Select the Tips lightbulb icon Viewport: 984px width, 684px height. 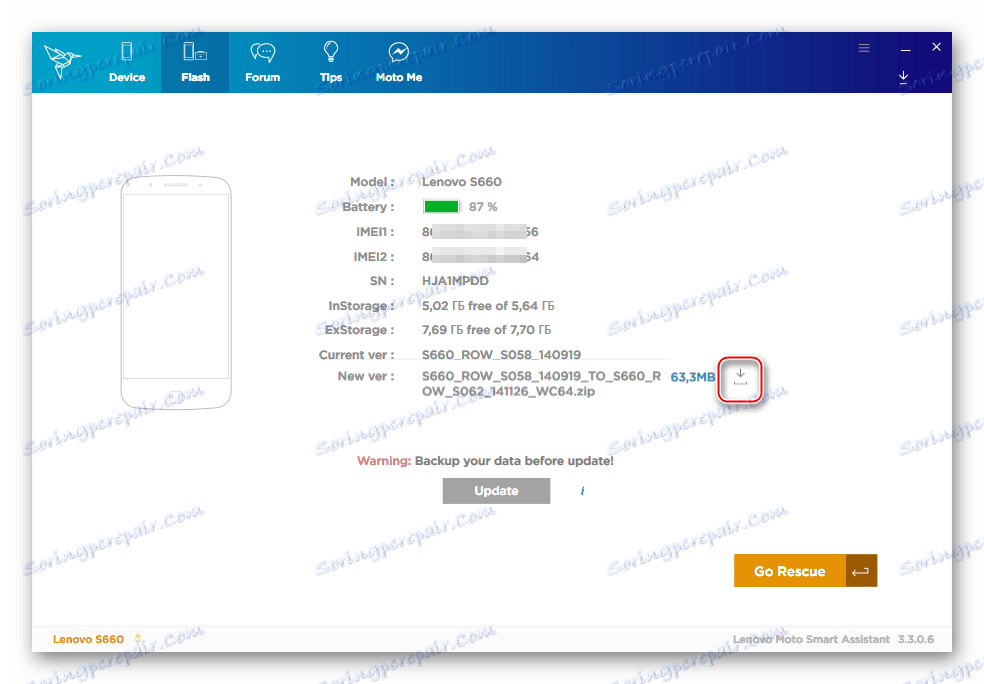click(331, 50)
